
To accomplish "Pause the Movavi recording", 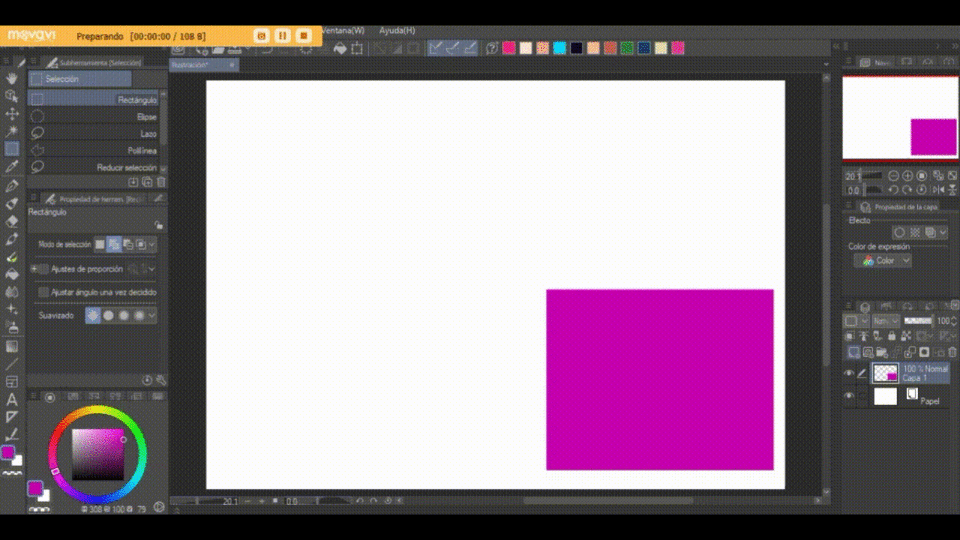I will point(282,36).
